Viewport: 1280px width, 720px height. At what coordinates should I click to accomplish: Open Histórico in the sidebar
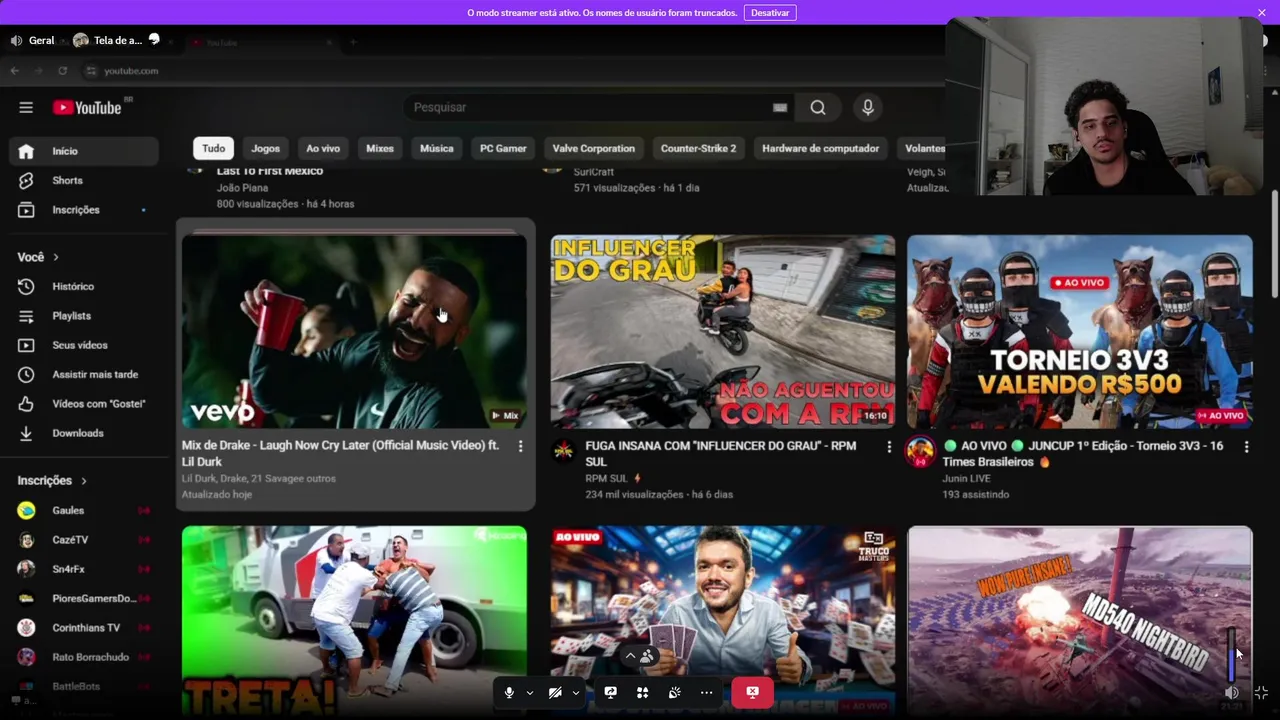[84, 286]
